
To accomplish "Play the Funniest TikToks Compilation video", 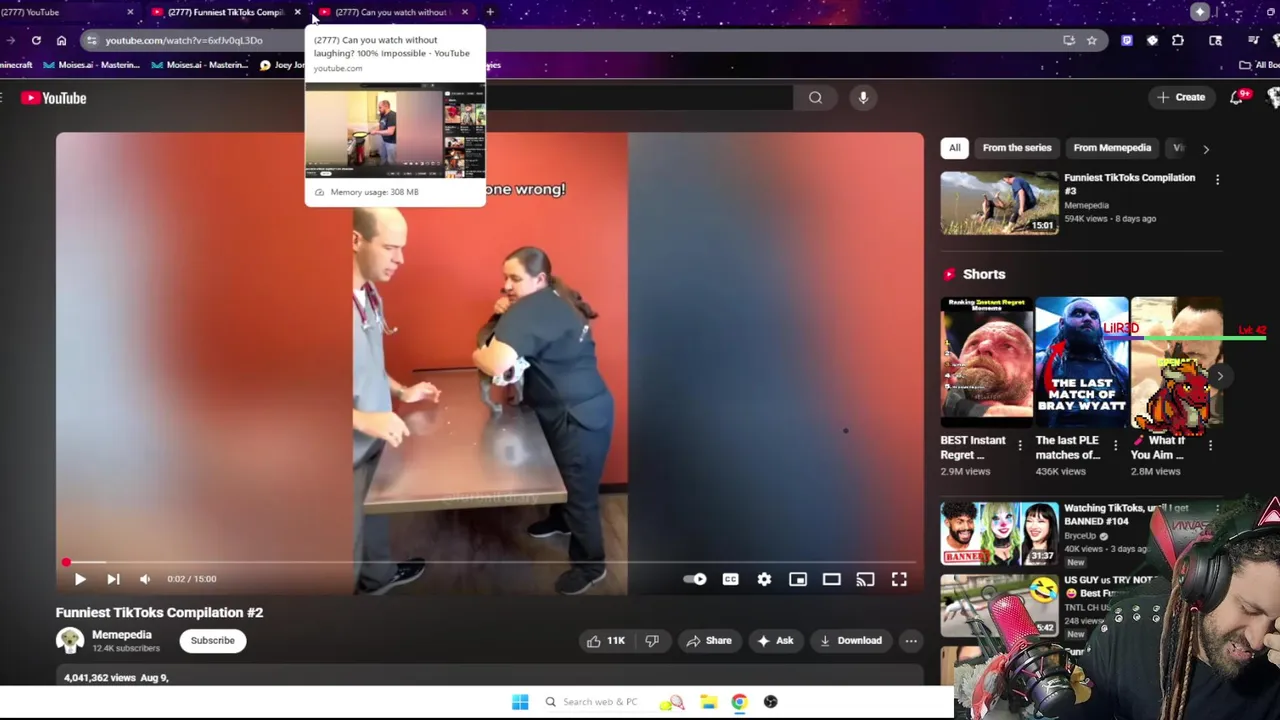I will 80,579.
